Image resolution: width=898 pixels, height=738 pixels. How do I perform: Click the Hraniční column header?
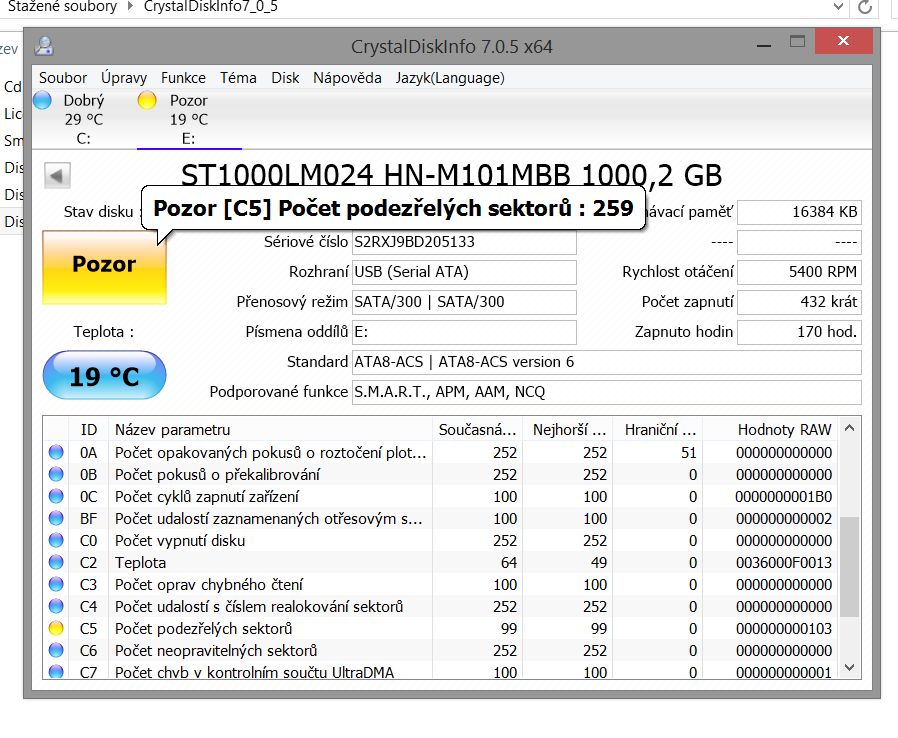(657, 429)
